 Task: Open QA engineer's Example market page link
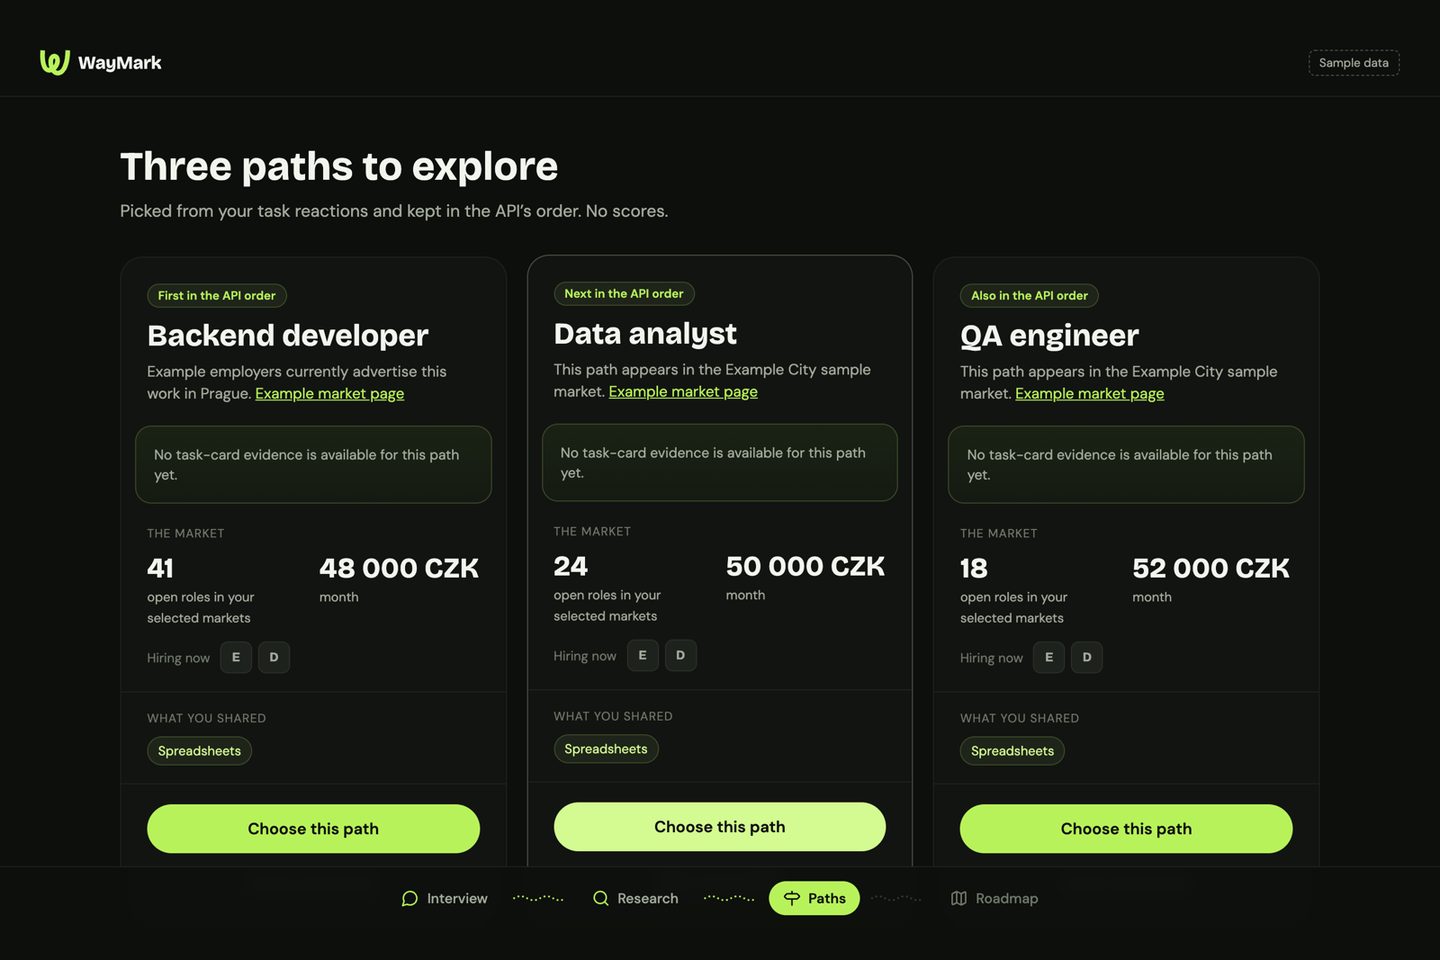(x=1090, y=393)
